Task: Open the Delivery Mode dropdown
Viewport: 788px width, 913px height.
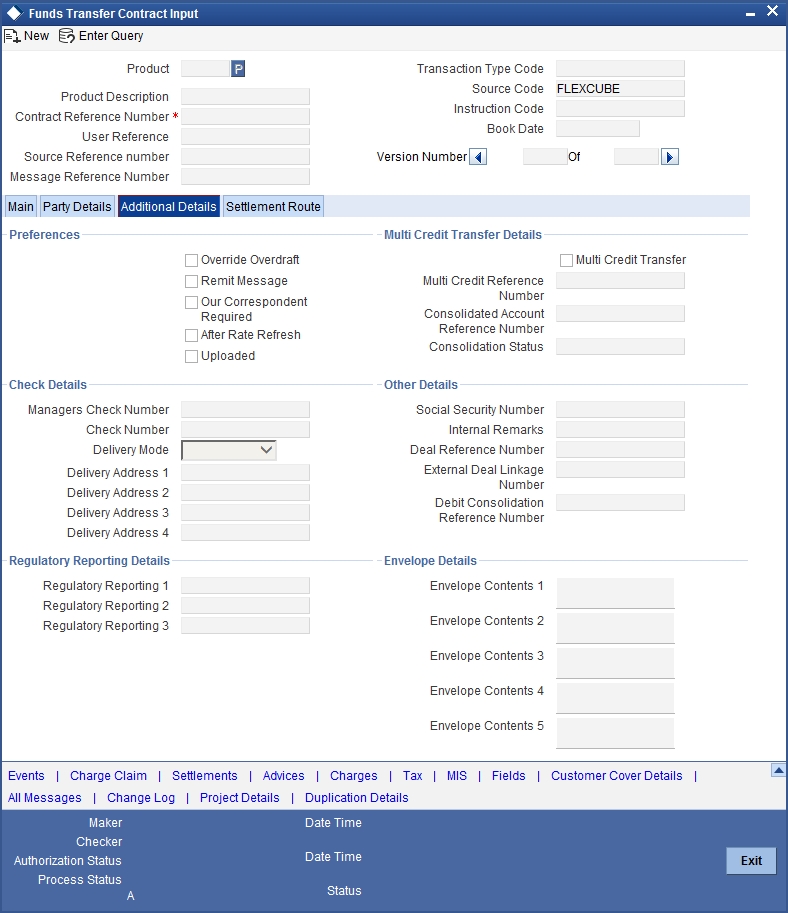Action: [229, 450]
